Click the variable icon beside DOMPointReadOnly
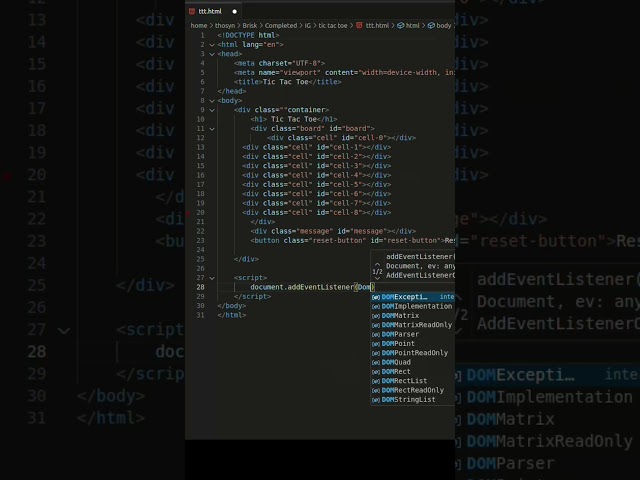The width and height of the screenshot is (640, 480). tap(376, 353)
